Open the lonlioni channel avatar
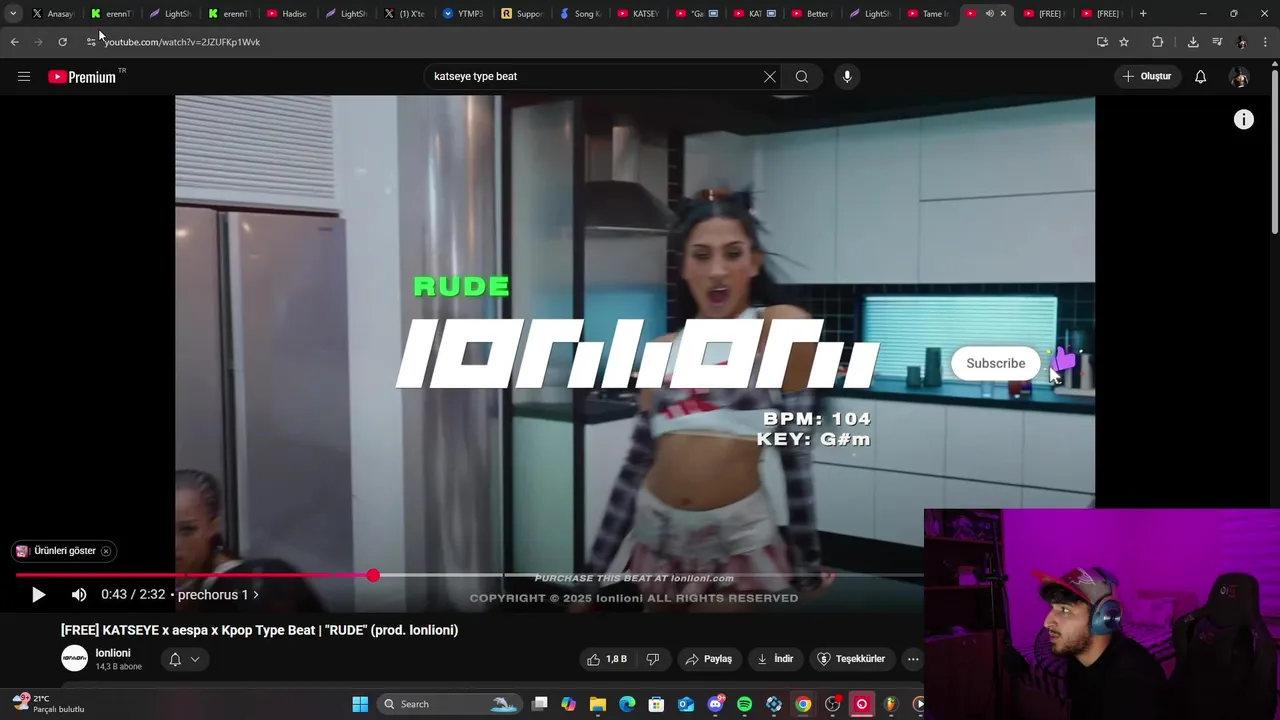 [x=75, y=658]
